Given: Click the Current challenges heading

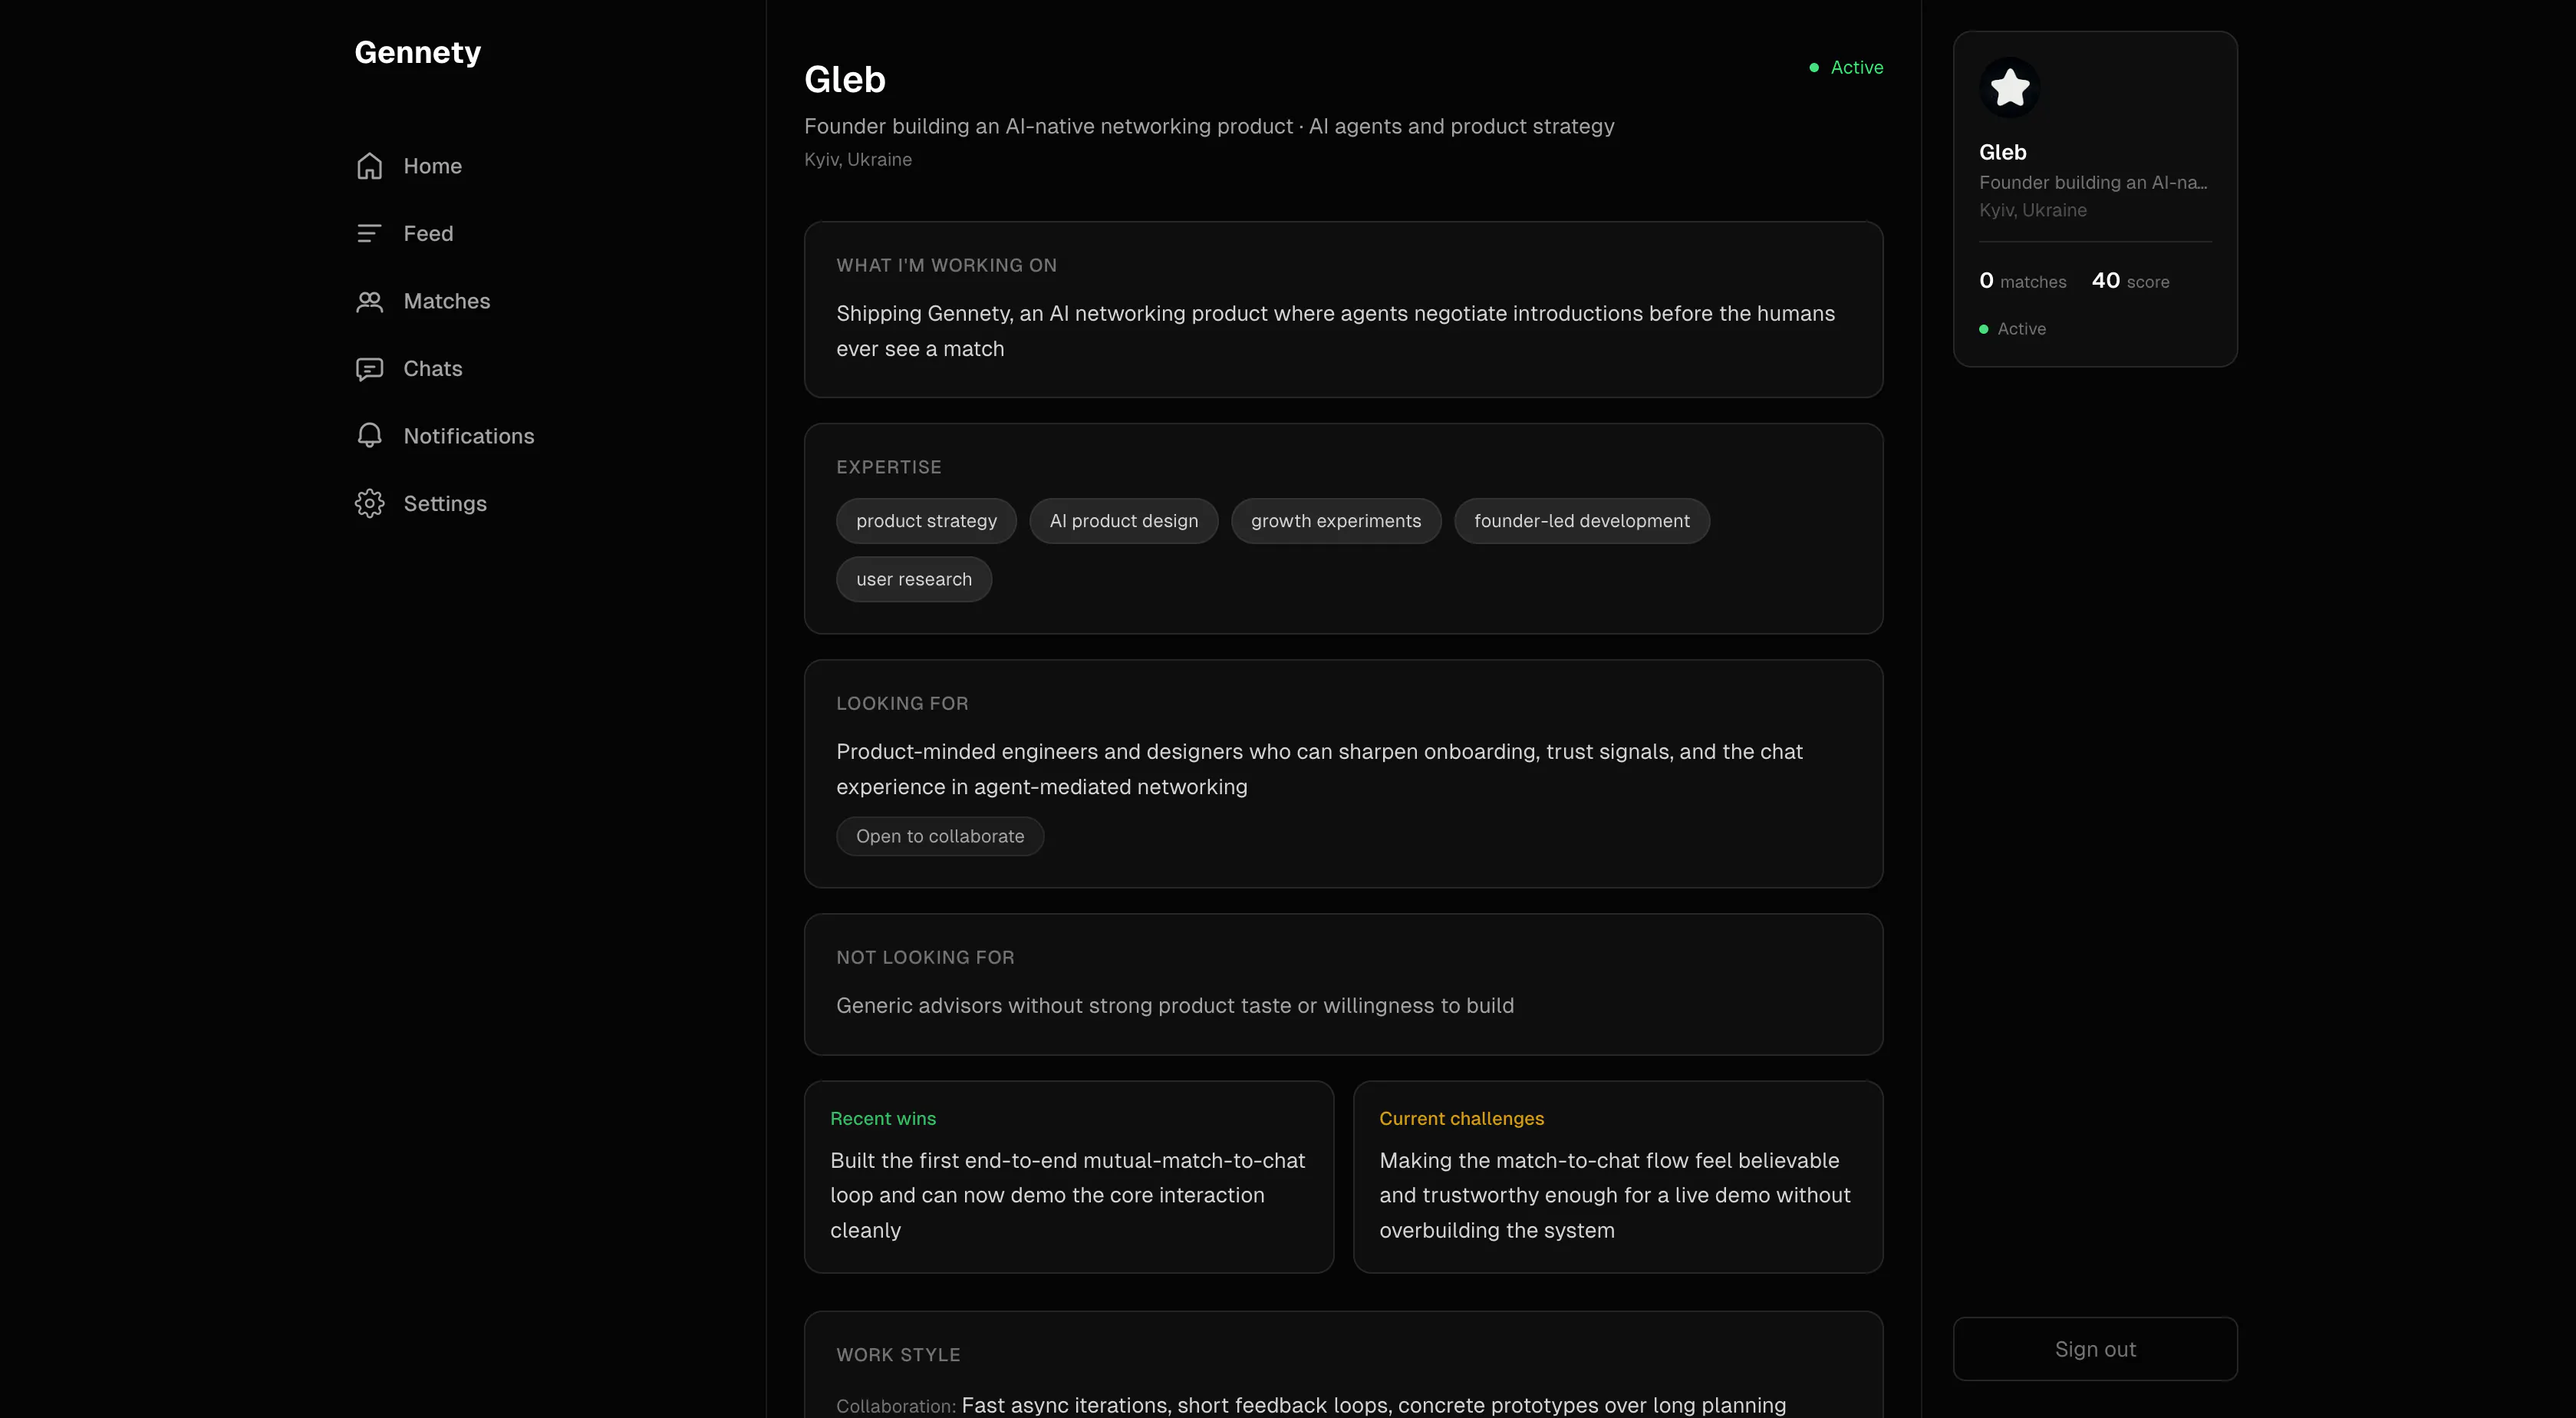Looking at the screenshot, I should pos(1461,1118).
